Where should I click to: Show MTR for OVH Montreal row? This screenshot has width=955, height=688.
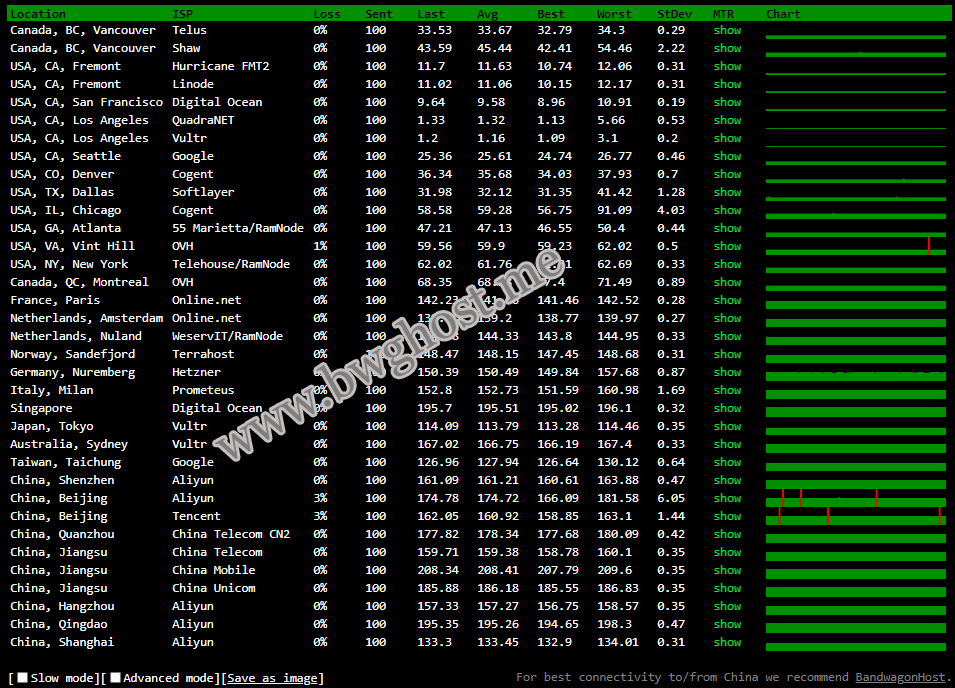[727, 282]
